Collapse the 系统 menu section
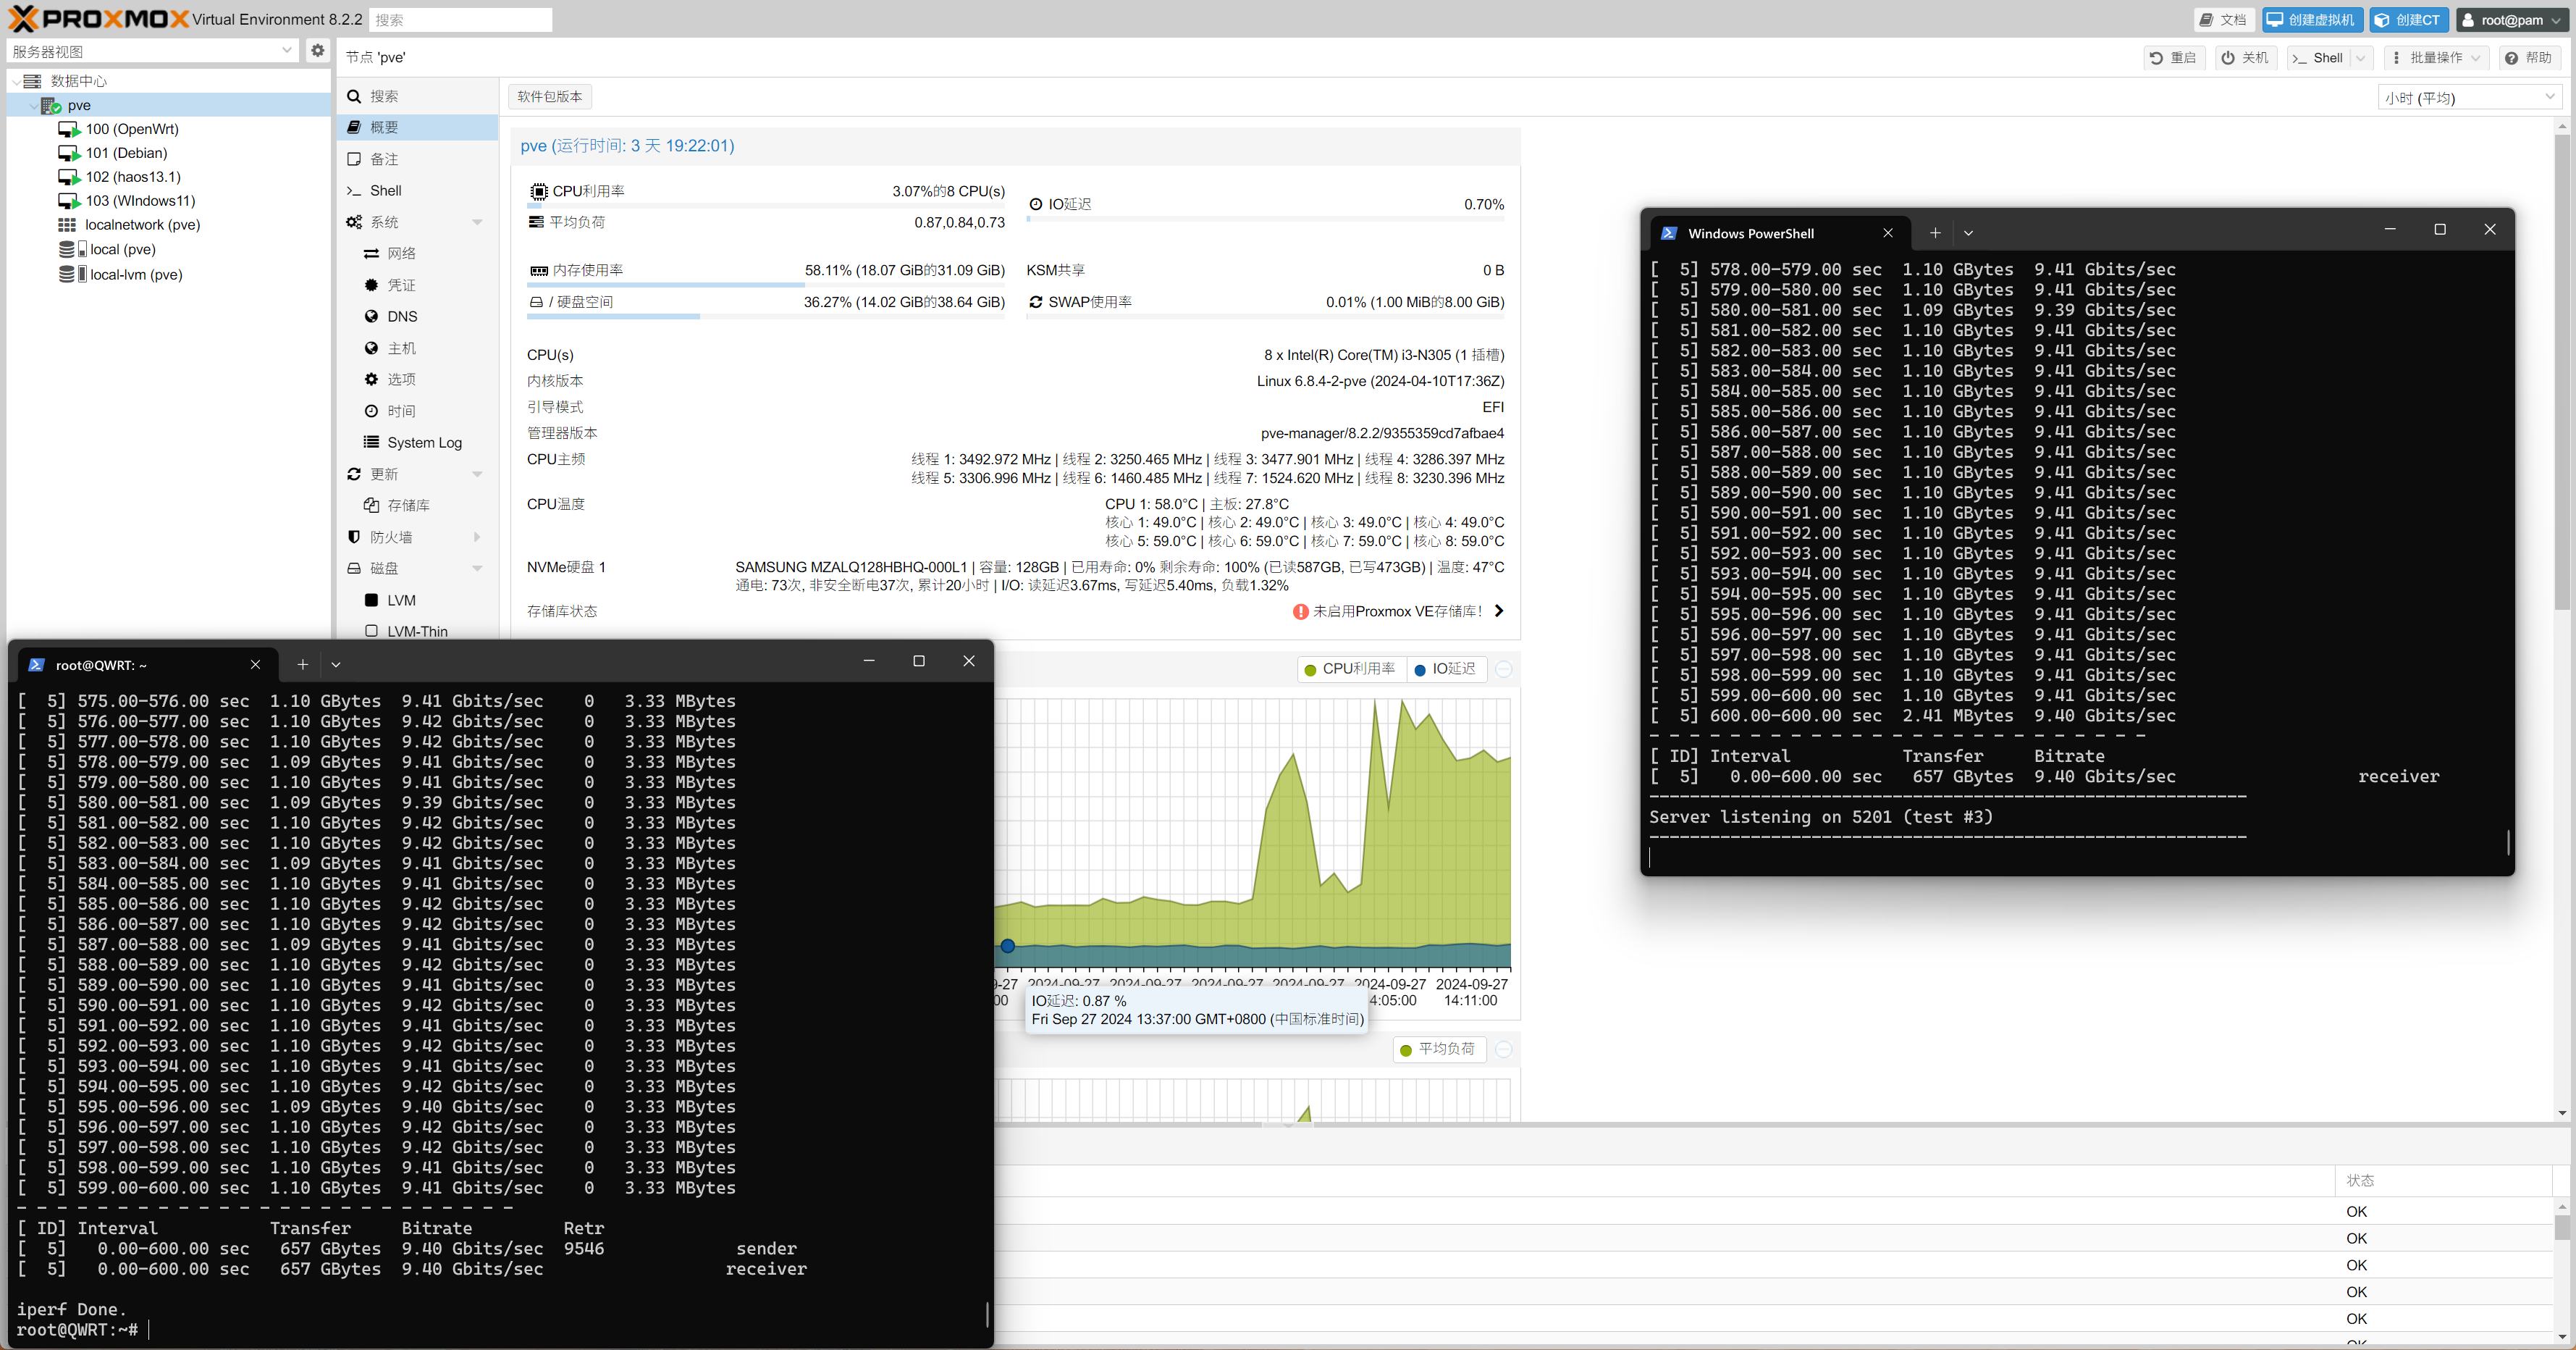The height and width of the screenshot is (1350, 2576). click(x=477, y=222)
